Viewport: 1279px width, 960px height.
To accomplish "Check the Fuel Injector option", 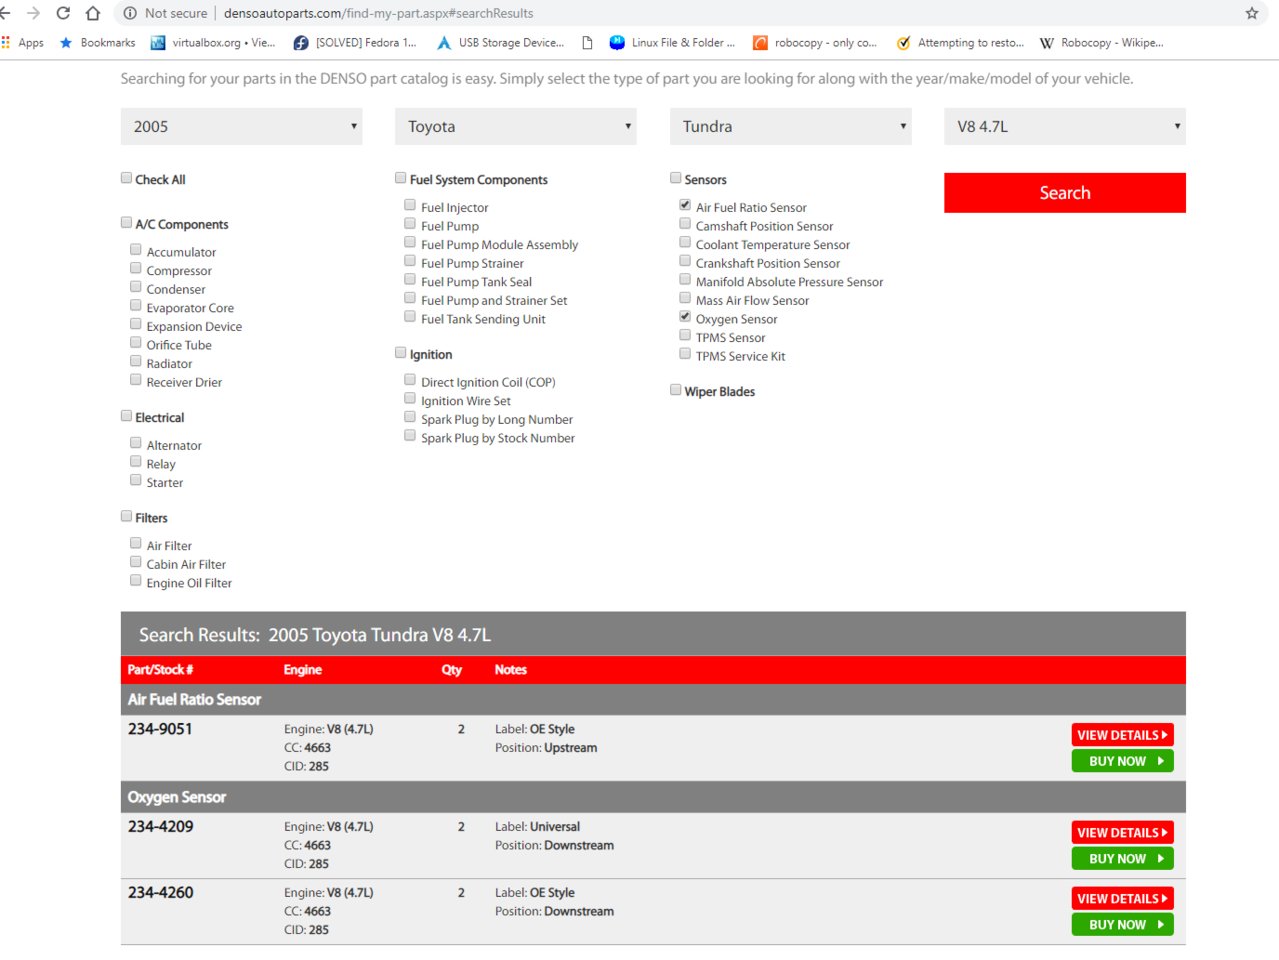I will [x=410, y=205].
